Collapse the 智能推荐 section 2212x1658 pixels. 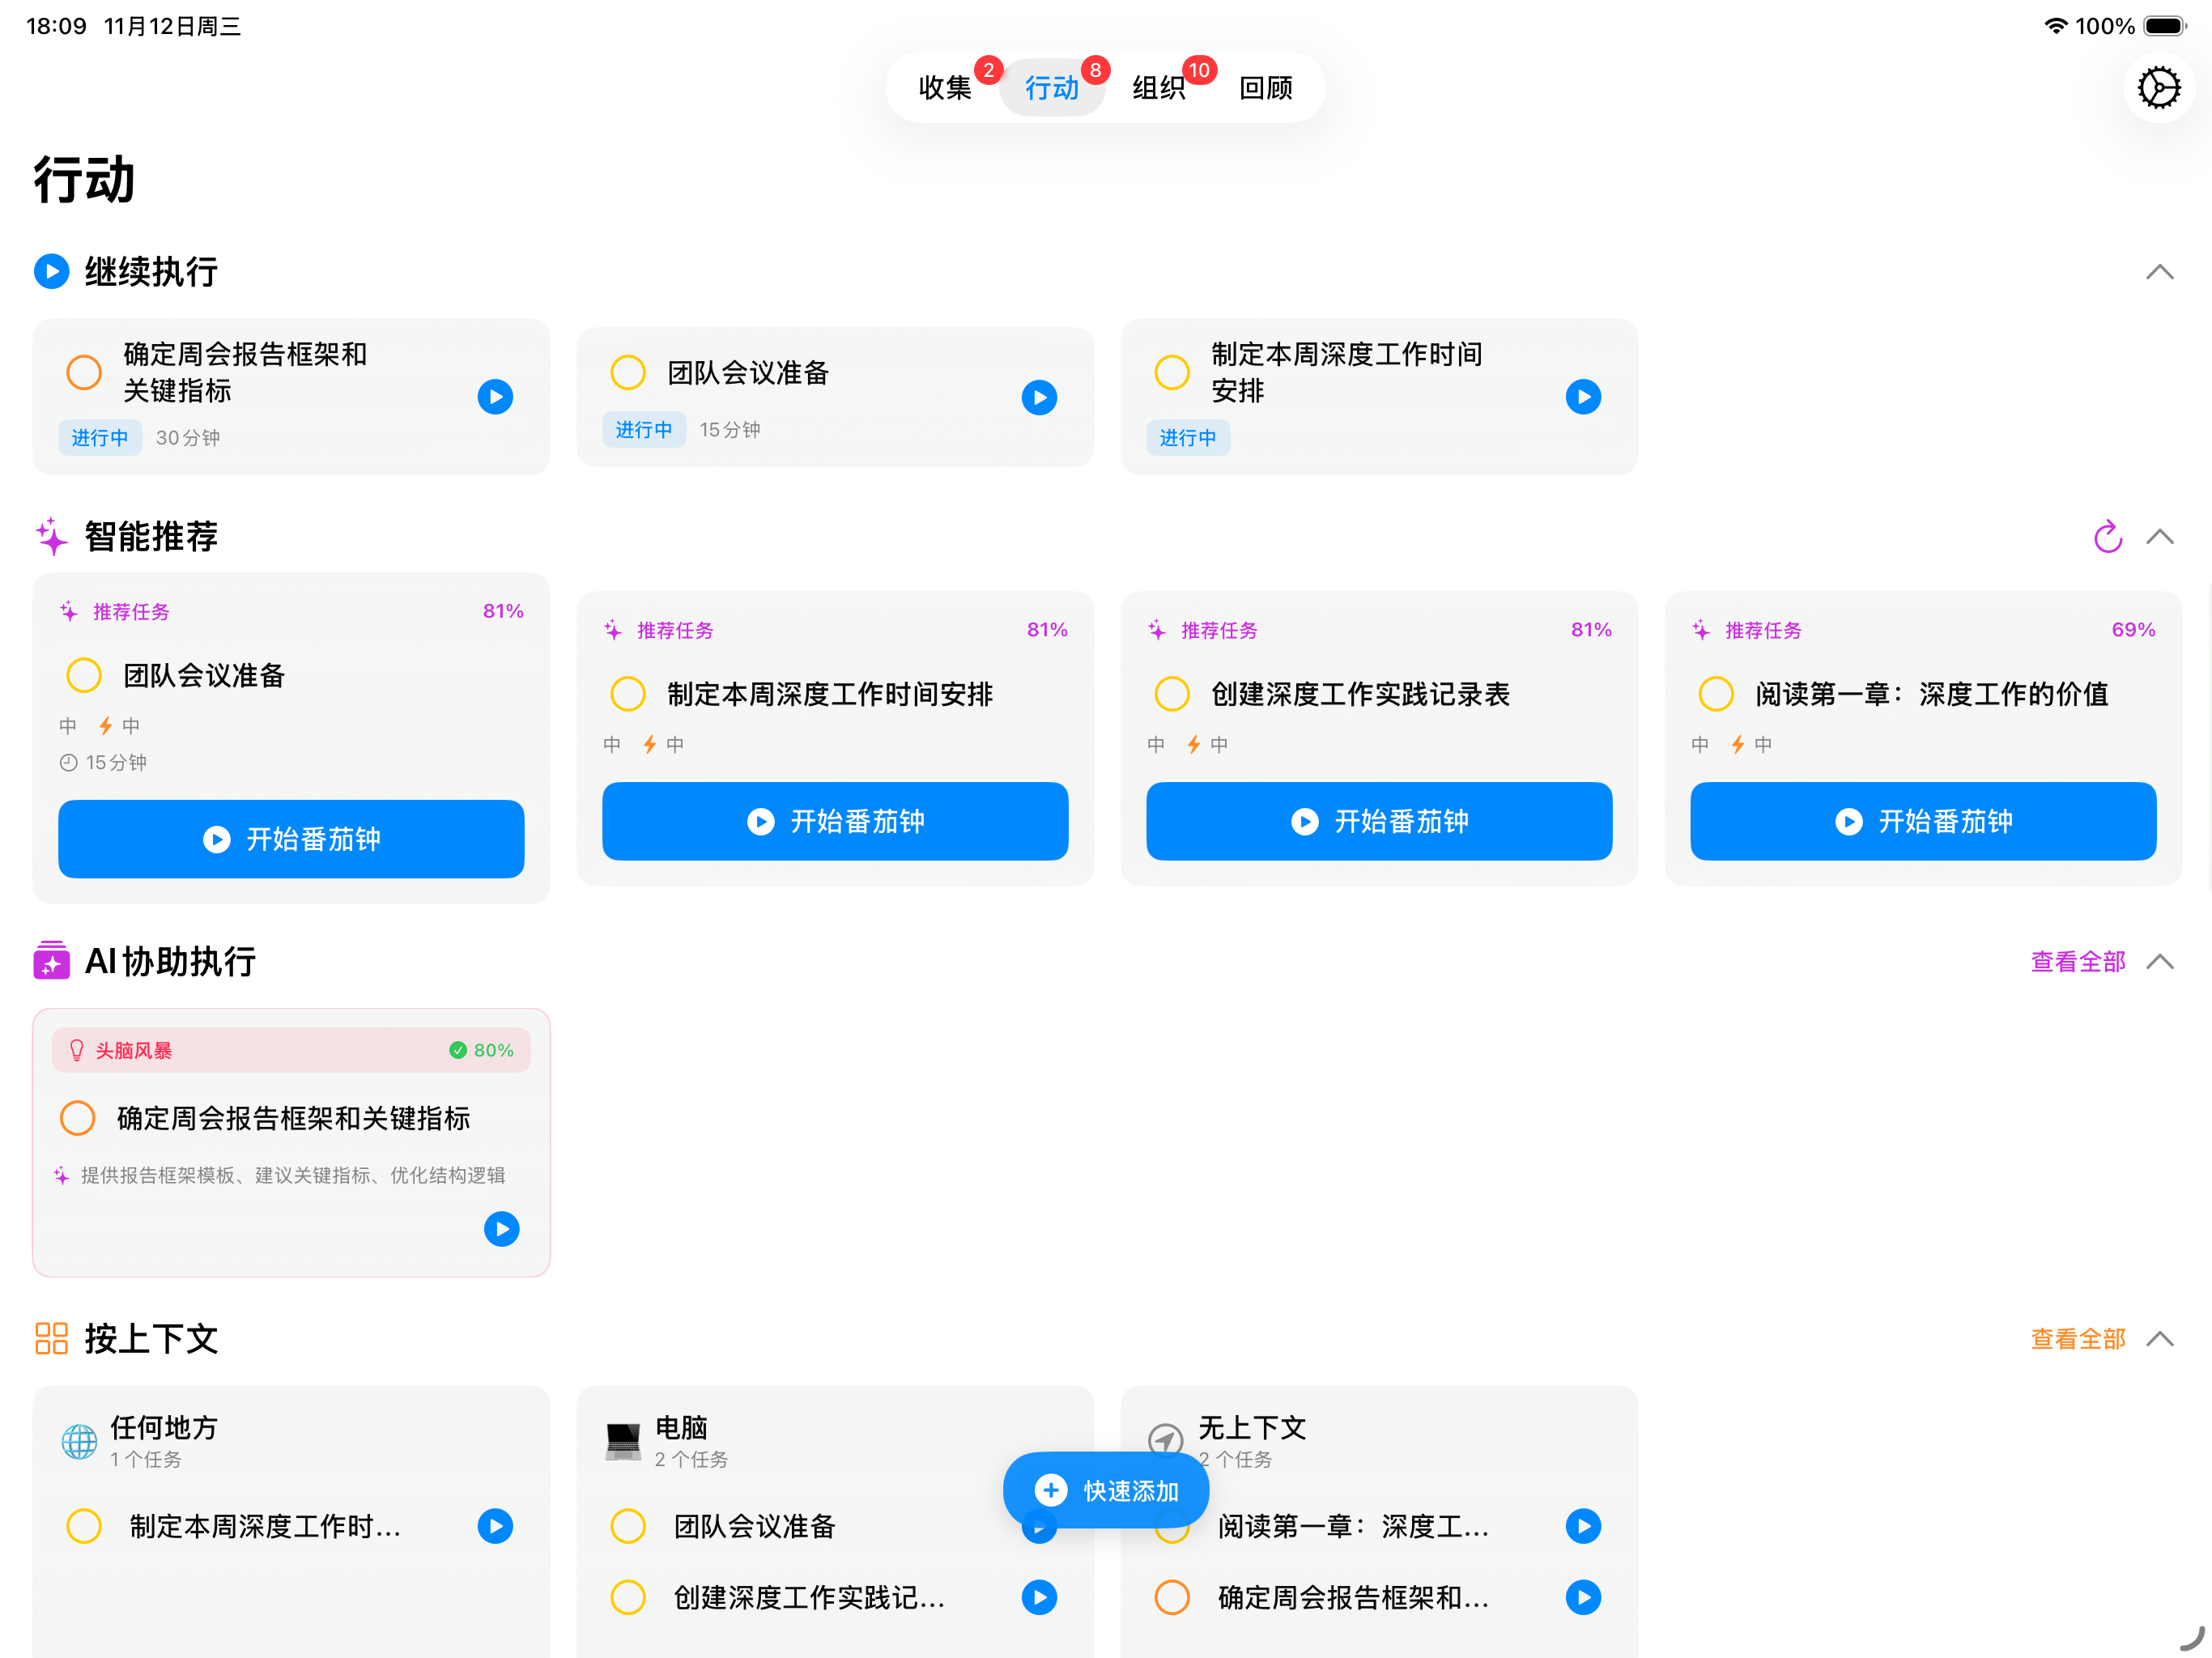2160,537
